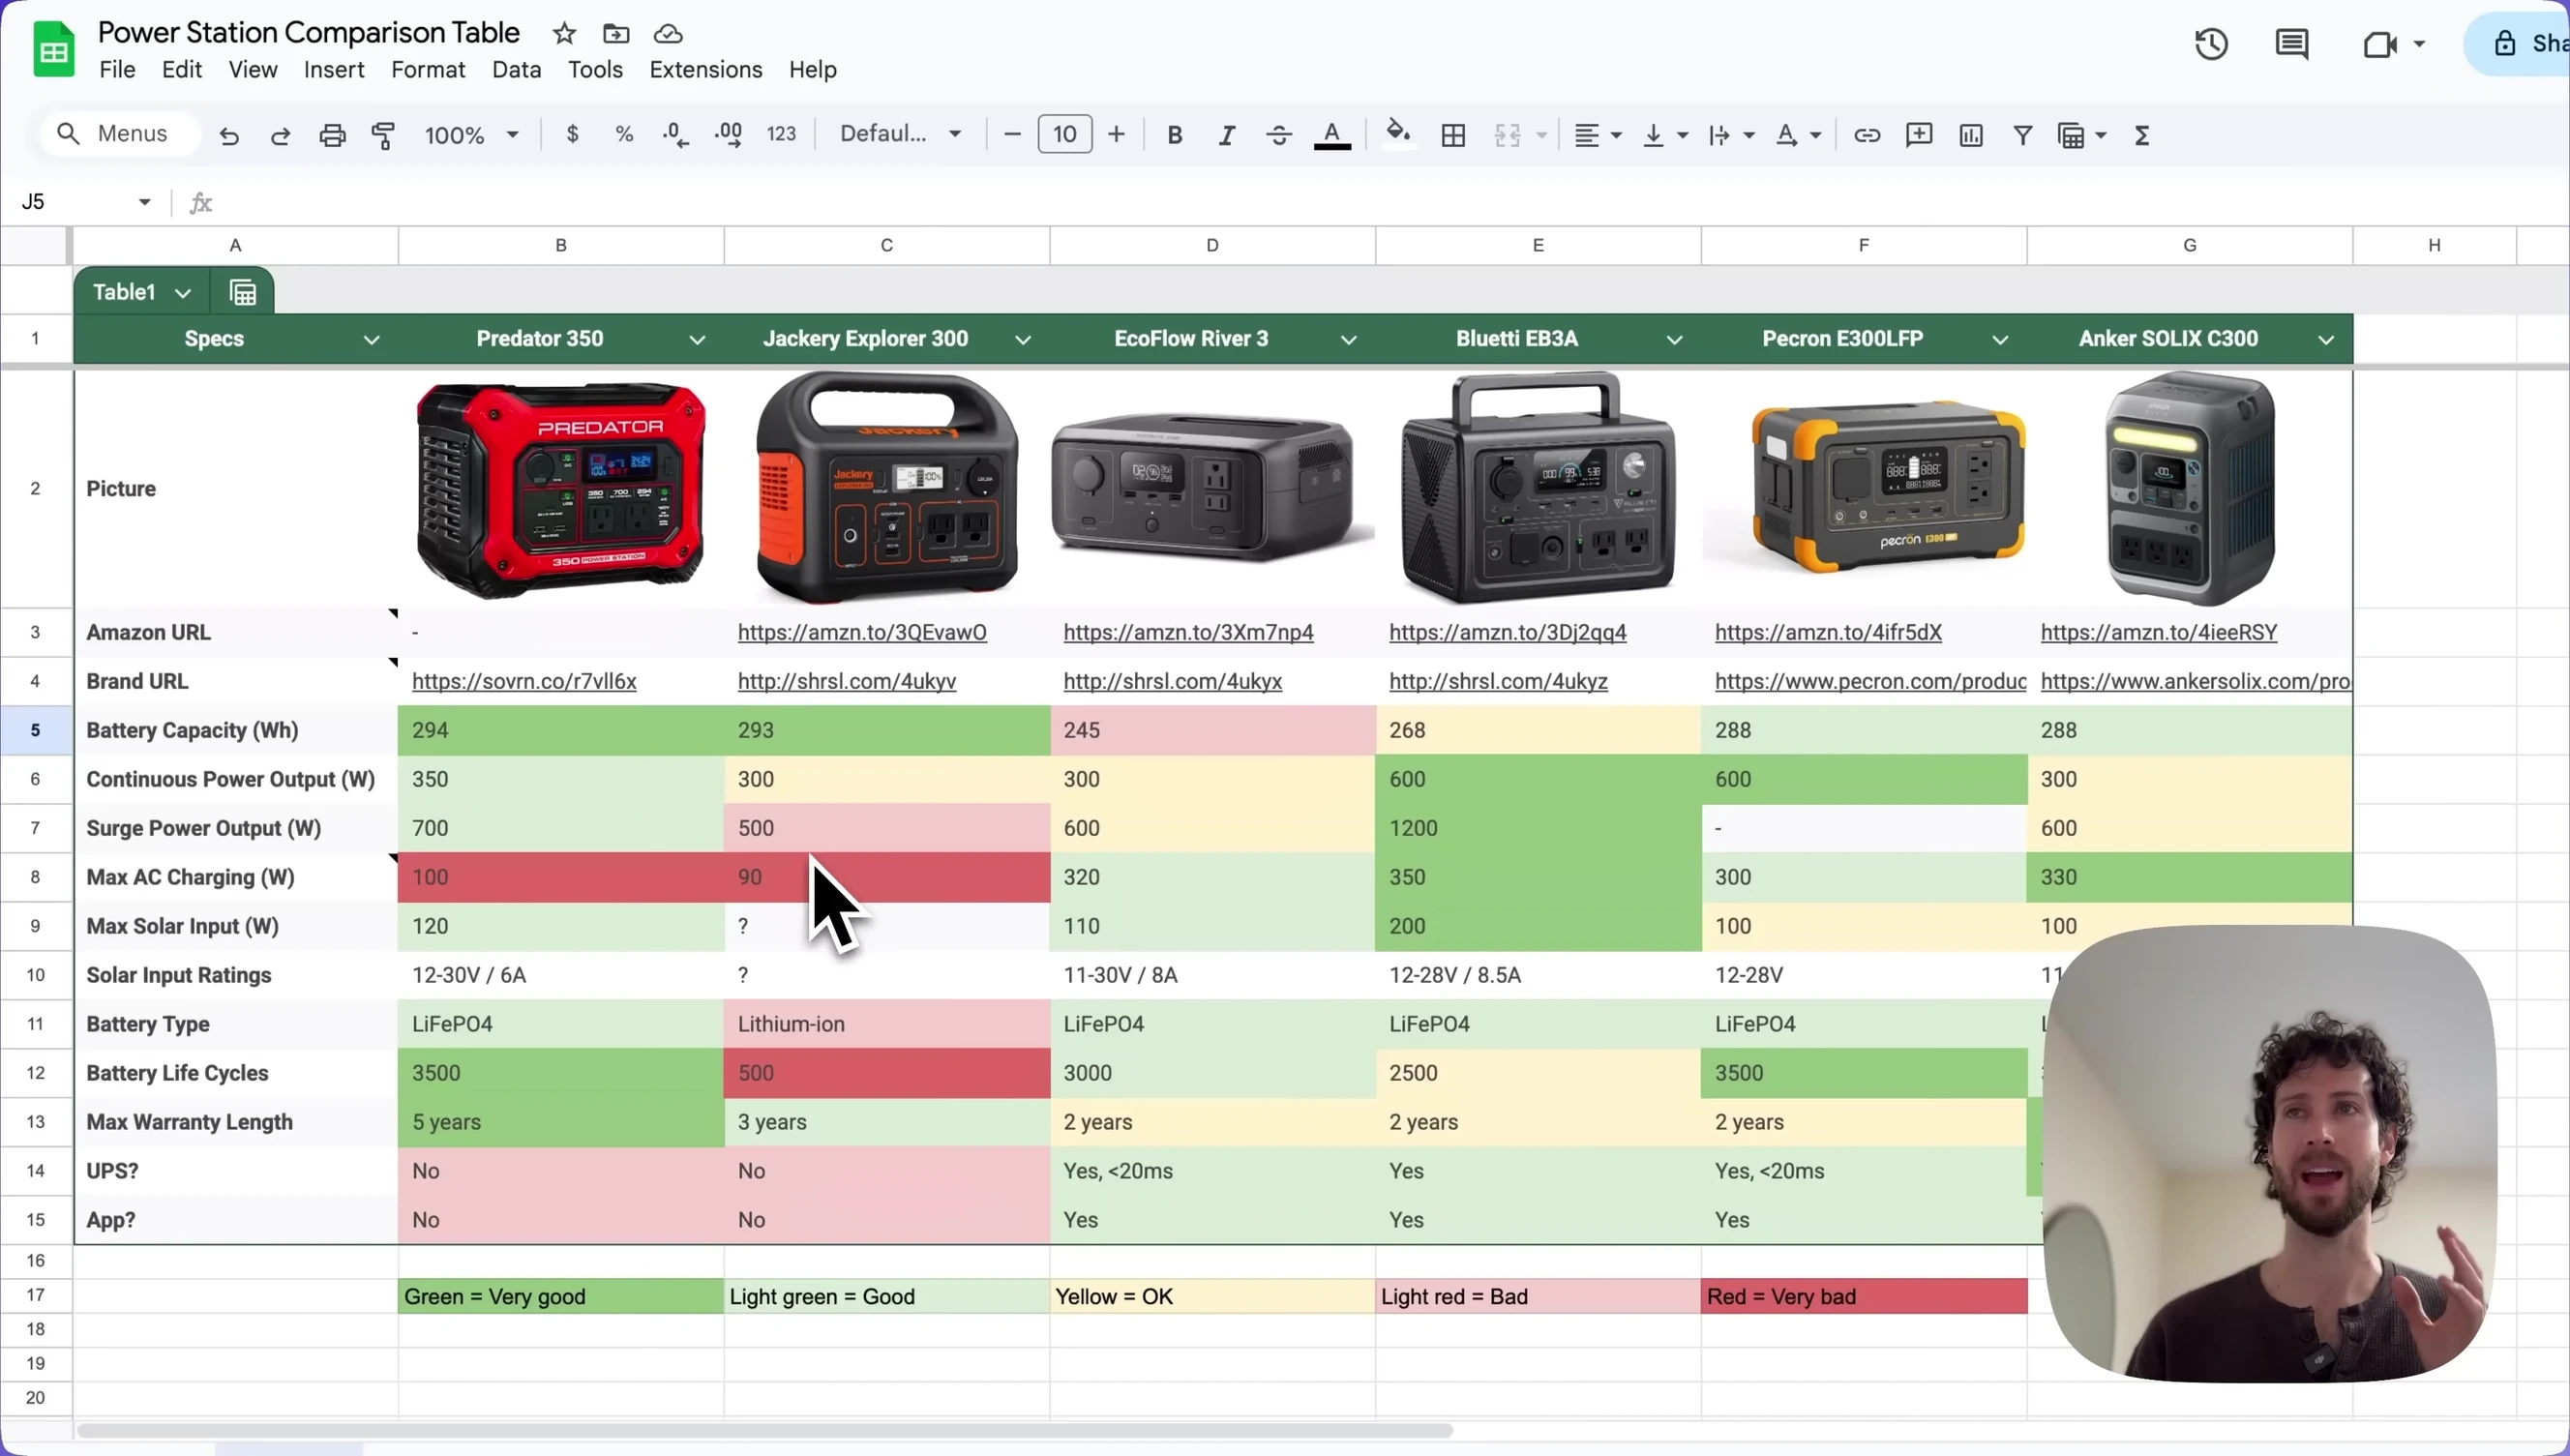Image resolution: width=2570 pixels, height=1456 pixels.
Task: Toggle italic formatting
Action: point(1227,135)
